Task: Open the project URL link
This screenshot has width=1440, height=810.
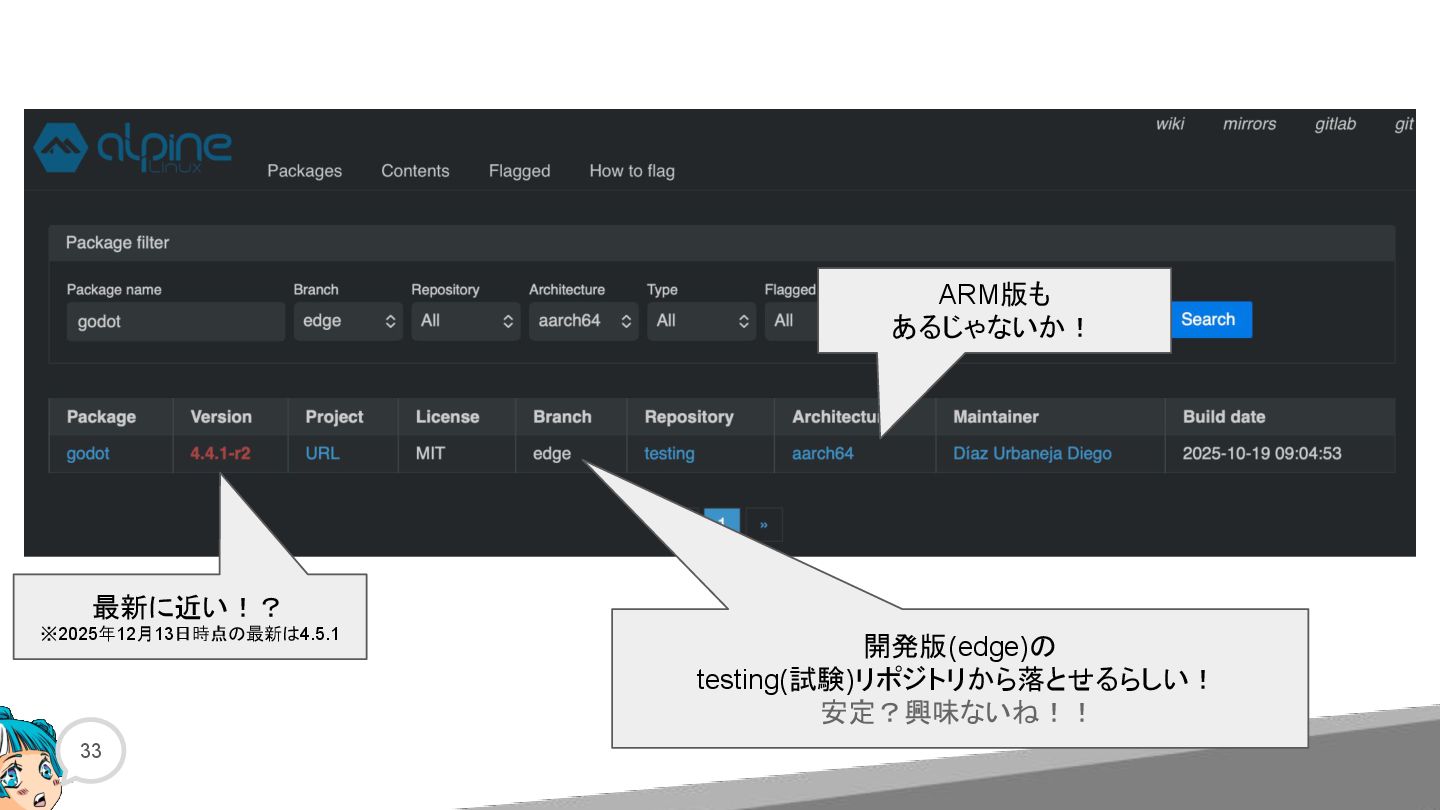Action: tap(322, 453)
